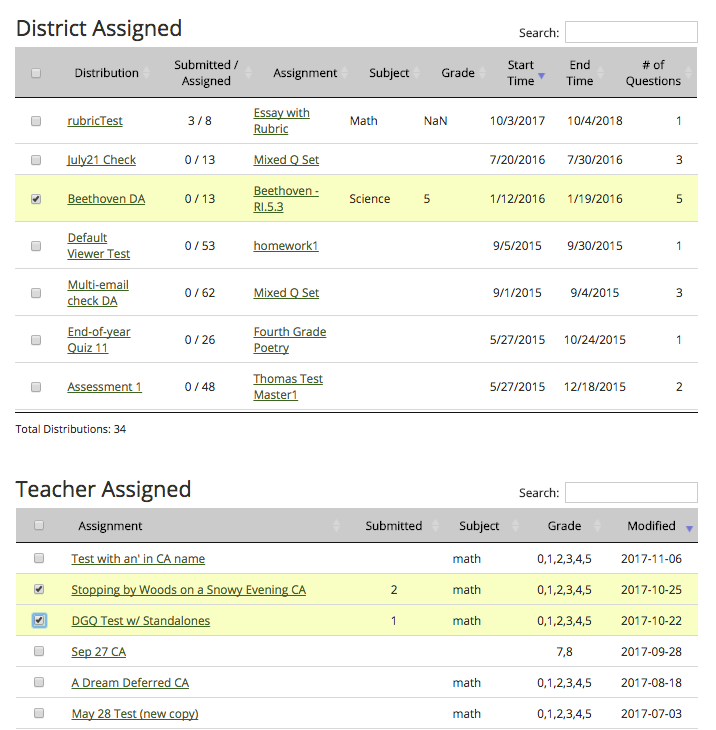Open Fourth Grade Poetry assignment
Image resolution: width=716 pixels, height=730 pixels.
pos(290,340)
